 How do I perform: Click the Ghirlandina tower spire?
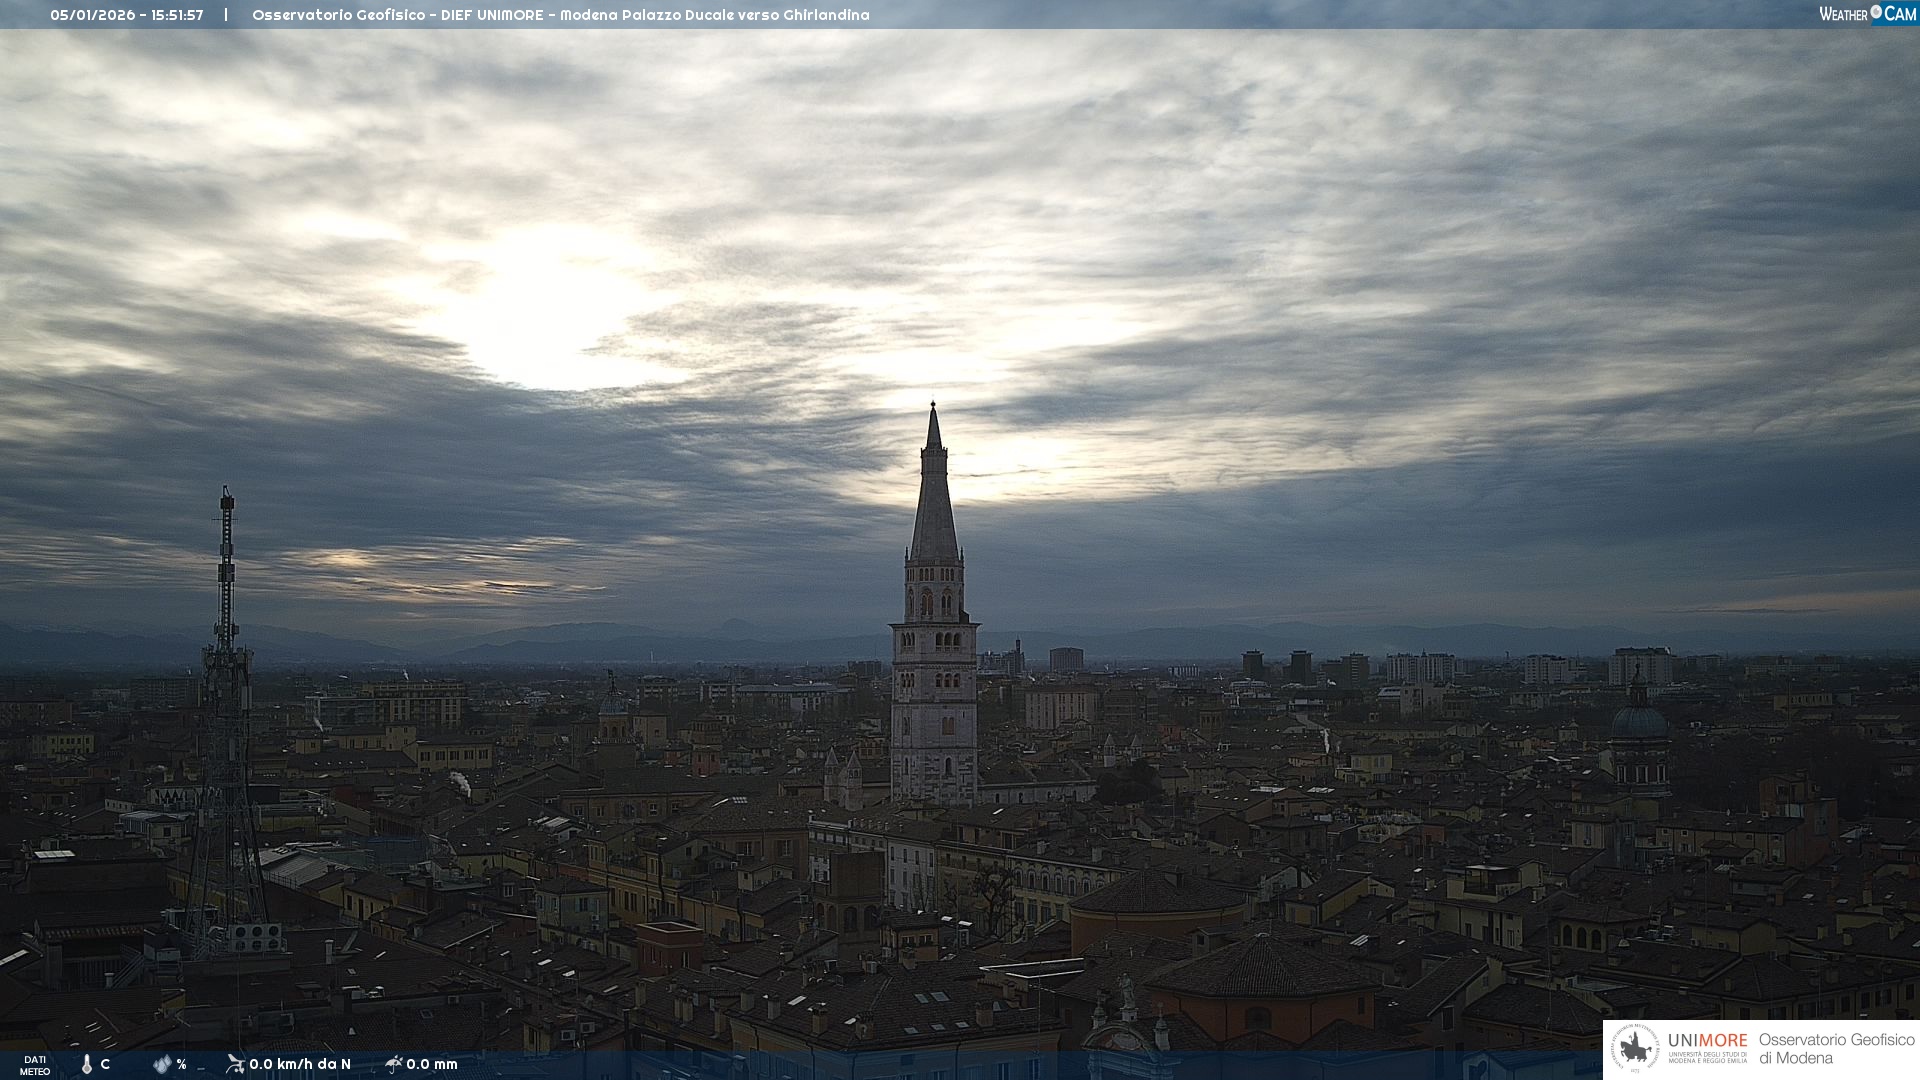(x=934, y=500)
